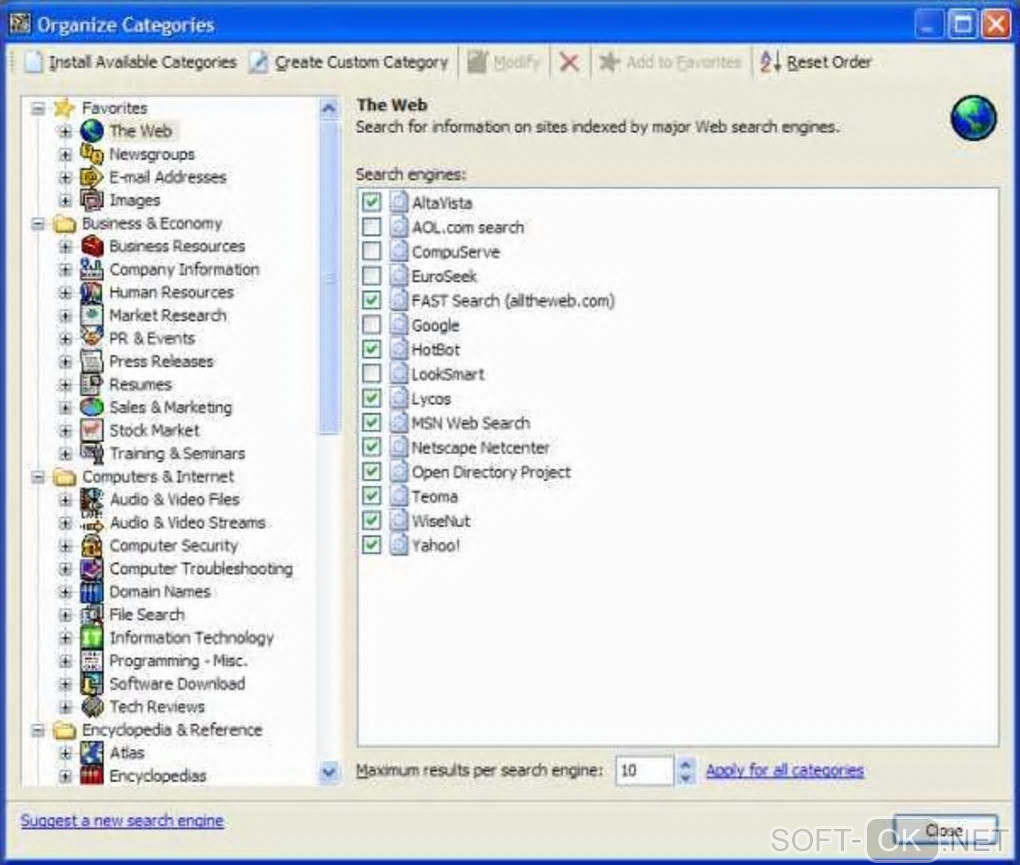The image size is (1020, 865).
Task: Expand the Newsgroups tree node
Action: tap(66, 155)
